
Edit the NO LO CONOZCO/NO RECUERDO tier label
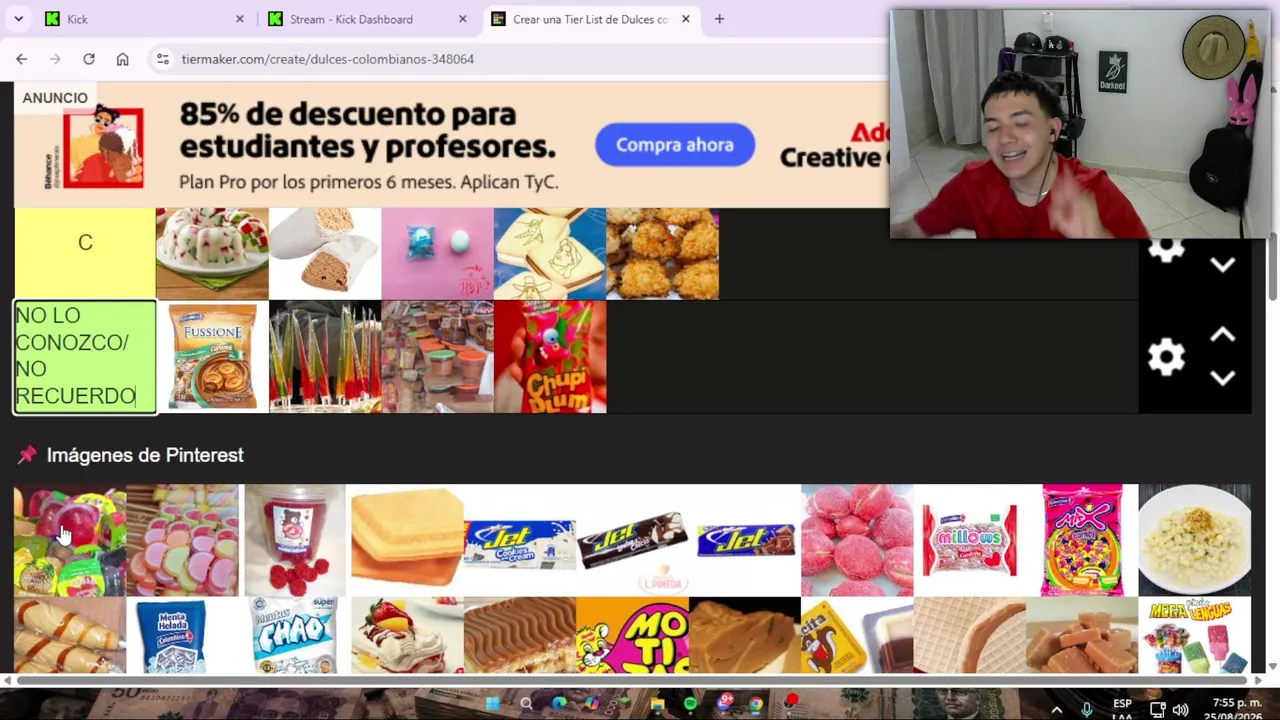[85, 356]
